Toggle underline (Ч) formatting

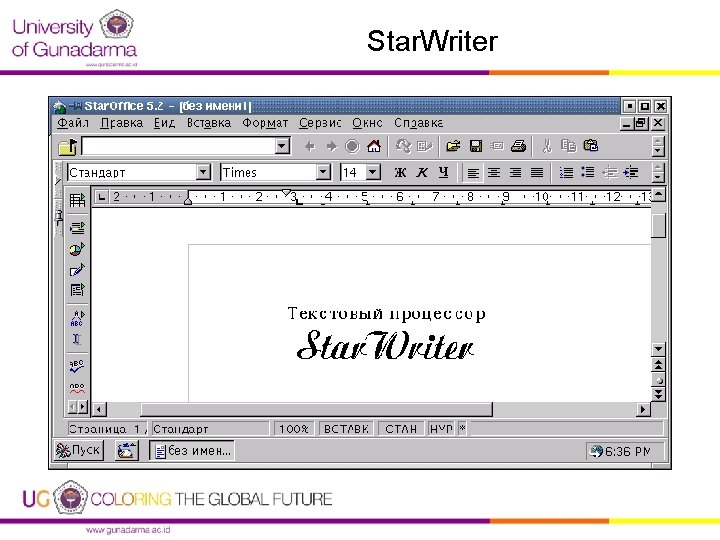pos(443,173)
